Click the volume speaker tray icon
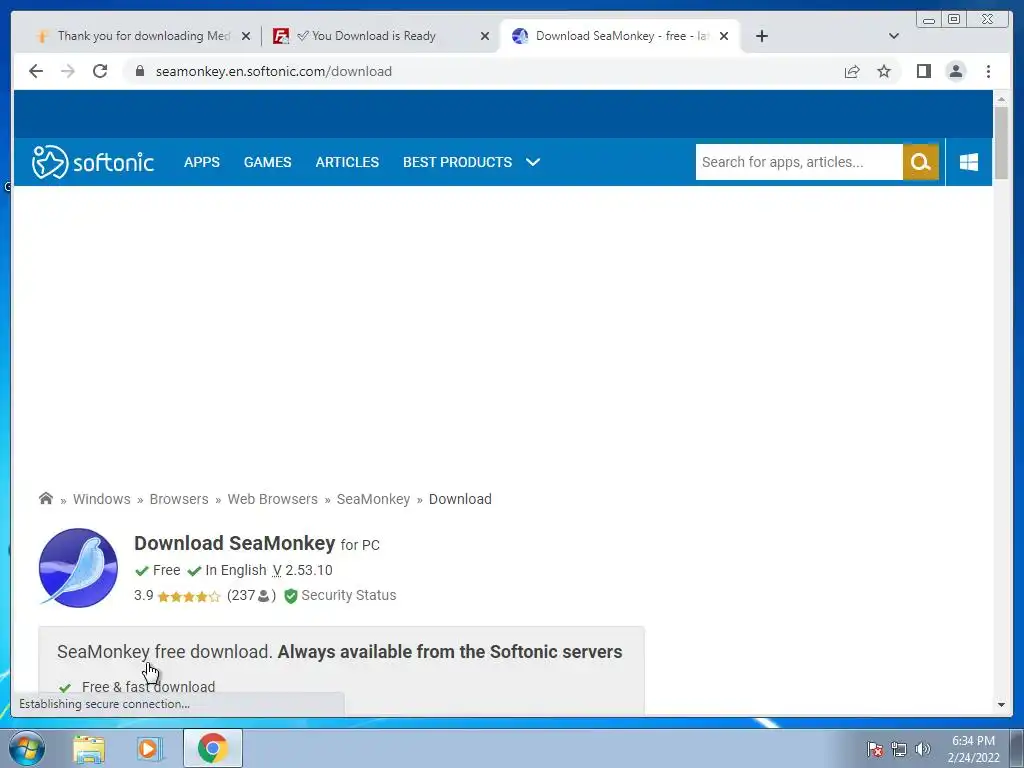Image resolution: width=1024 pixels, height=768 pixels. click(923, 749)
